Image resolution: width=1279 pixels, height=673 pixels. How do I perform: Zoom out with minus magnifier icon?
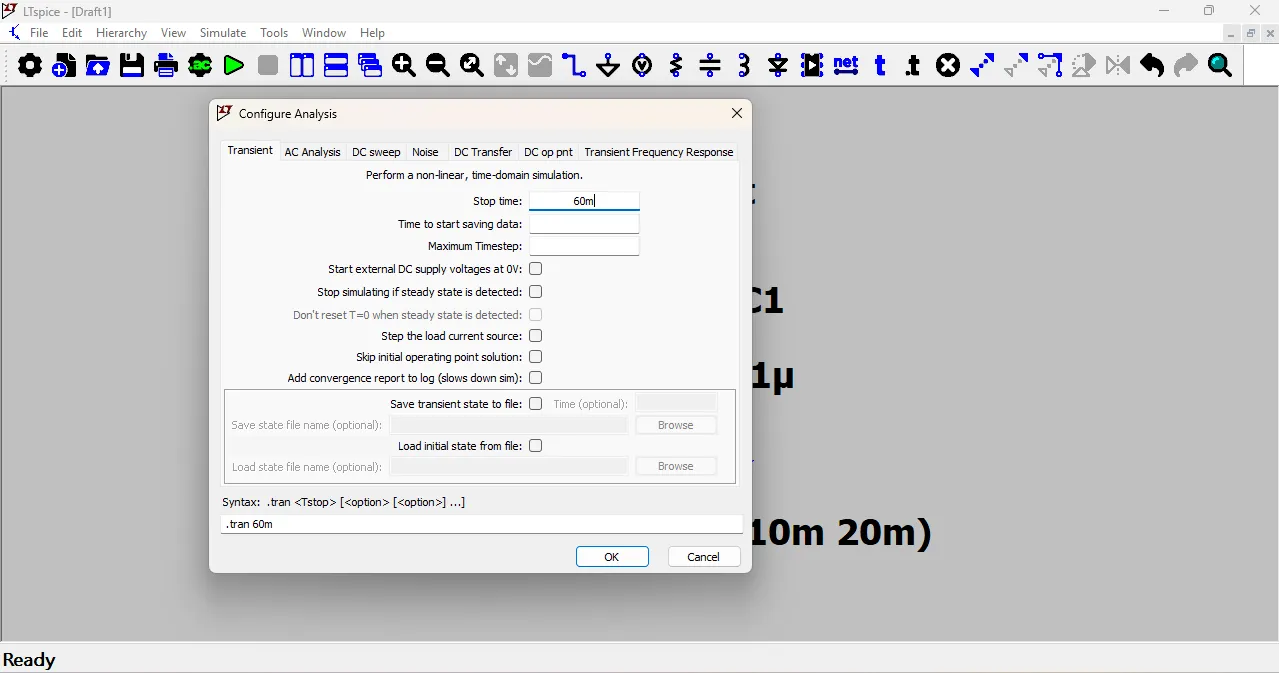[x=438, y=66]
